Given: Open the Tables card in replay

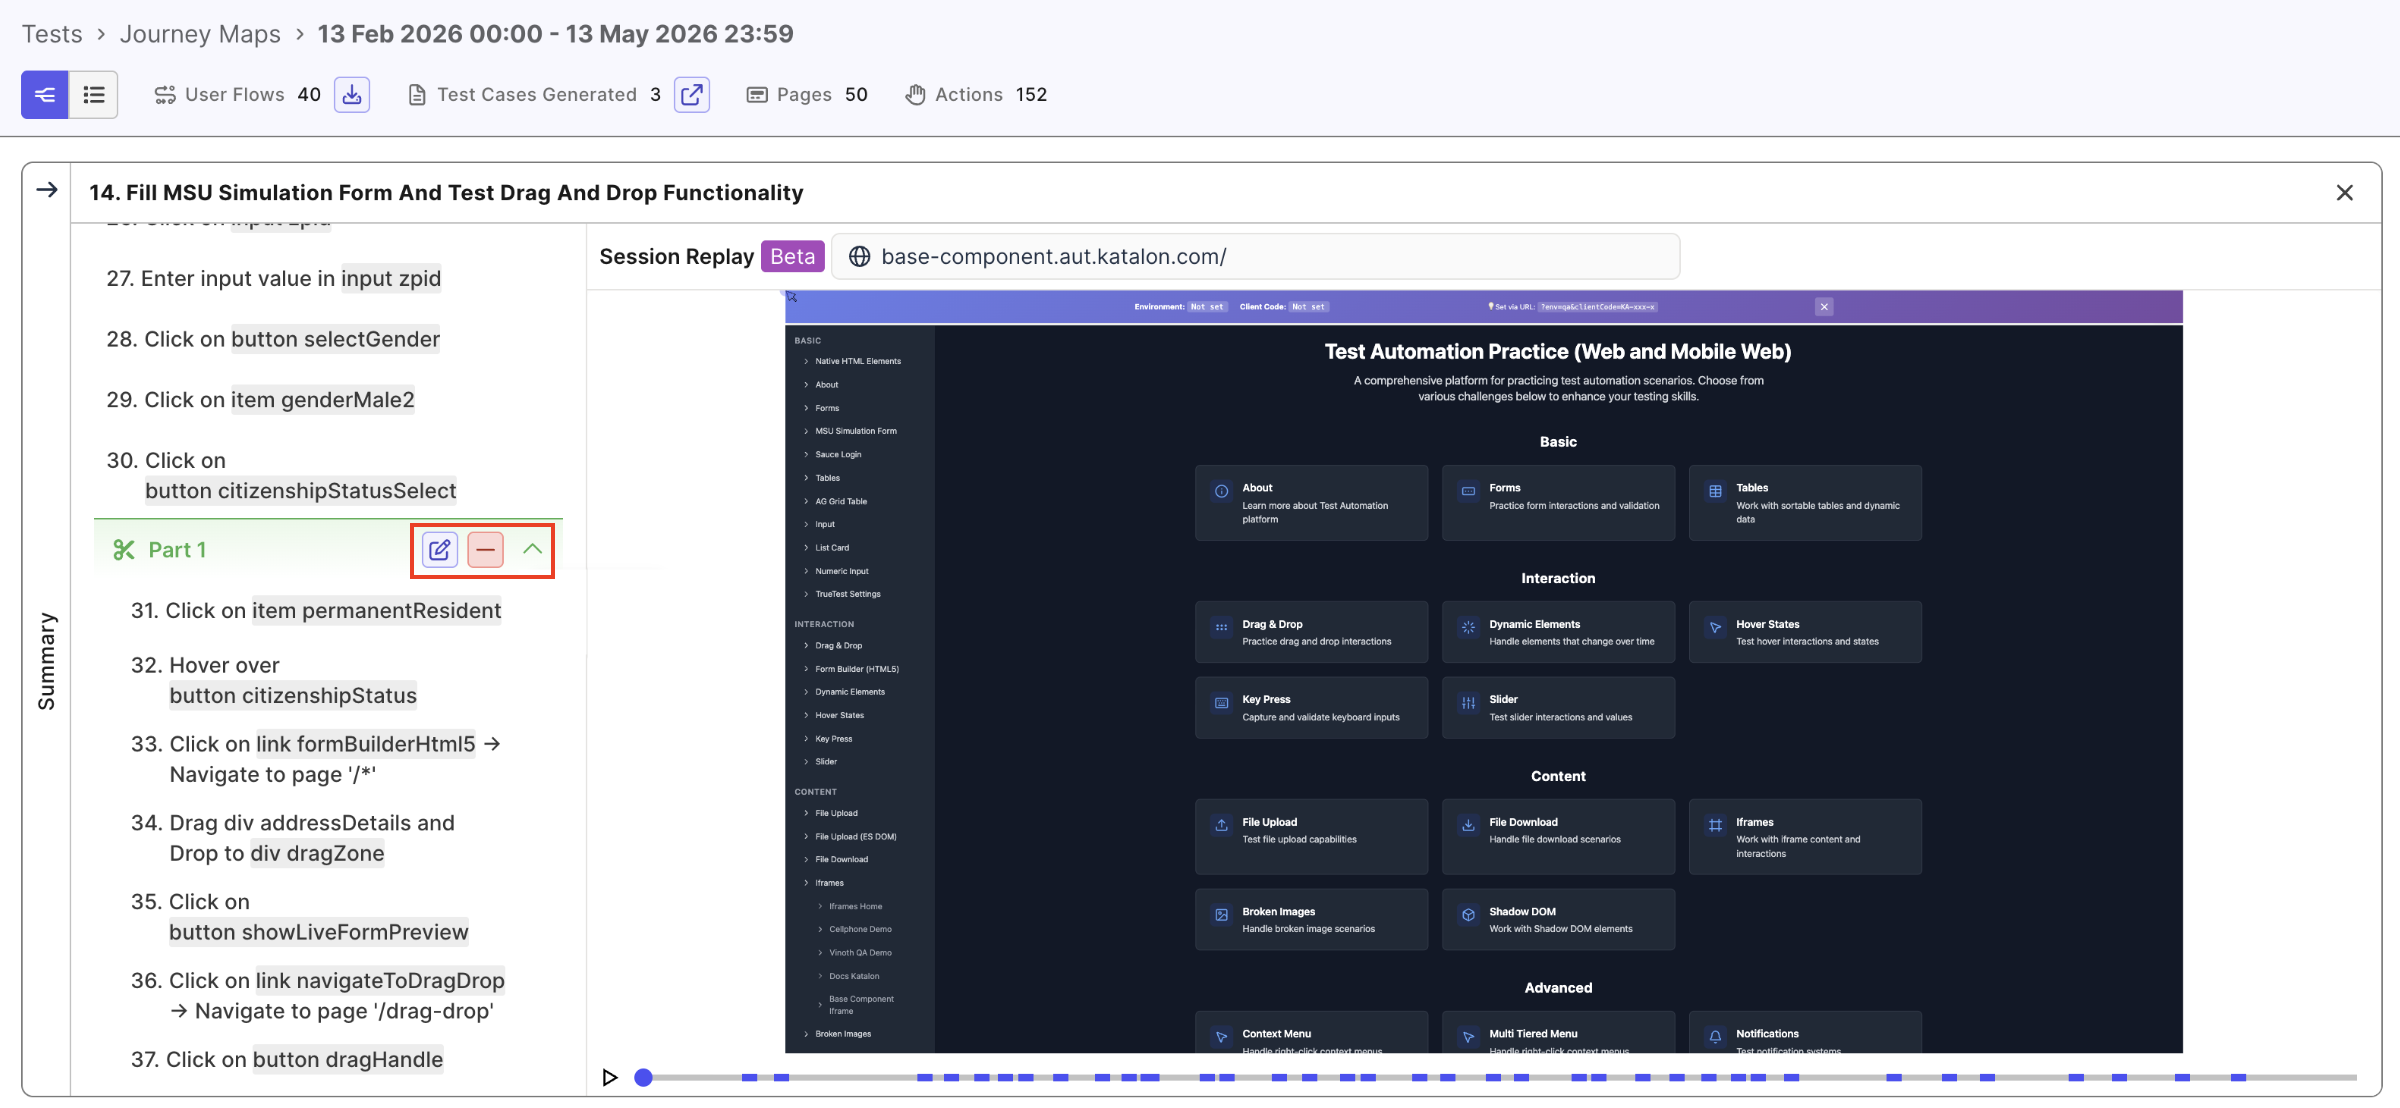Looking at the screenshot, I should tap(1805, 503).
